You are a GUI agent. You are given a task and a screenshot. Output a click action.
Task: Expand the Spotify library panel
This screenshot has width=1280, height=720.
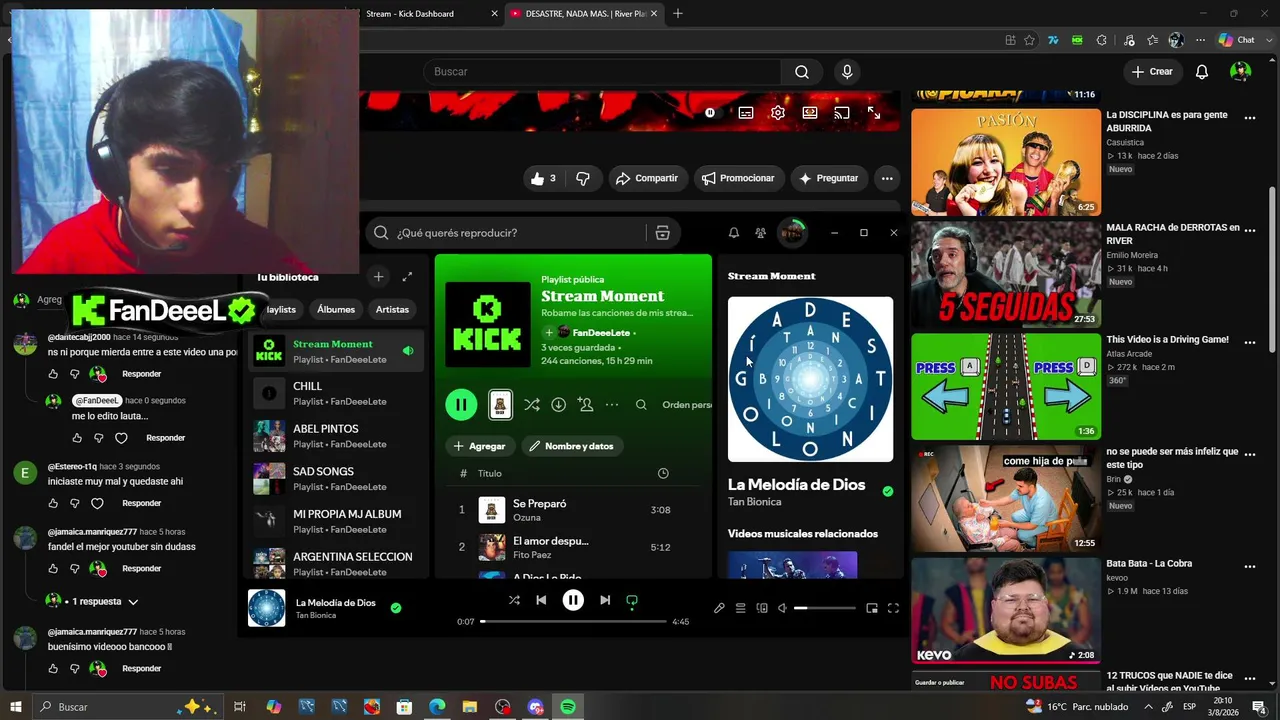click(407, 277)
